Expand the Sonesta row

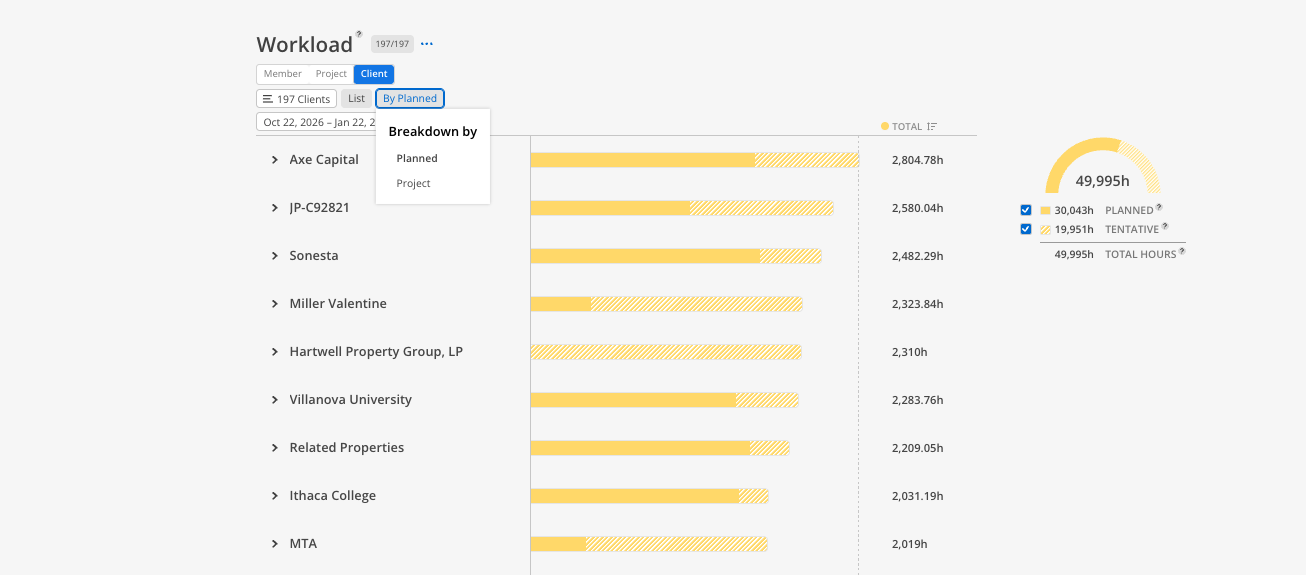(x=275, y=256)
